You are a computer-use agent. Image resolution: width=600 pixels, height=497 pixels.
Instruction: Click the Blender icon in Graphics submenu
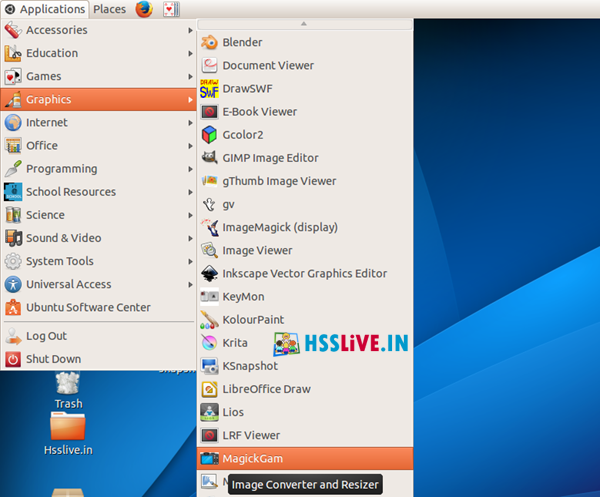209,42
